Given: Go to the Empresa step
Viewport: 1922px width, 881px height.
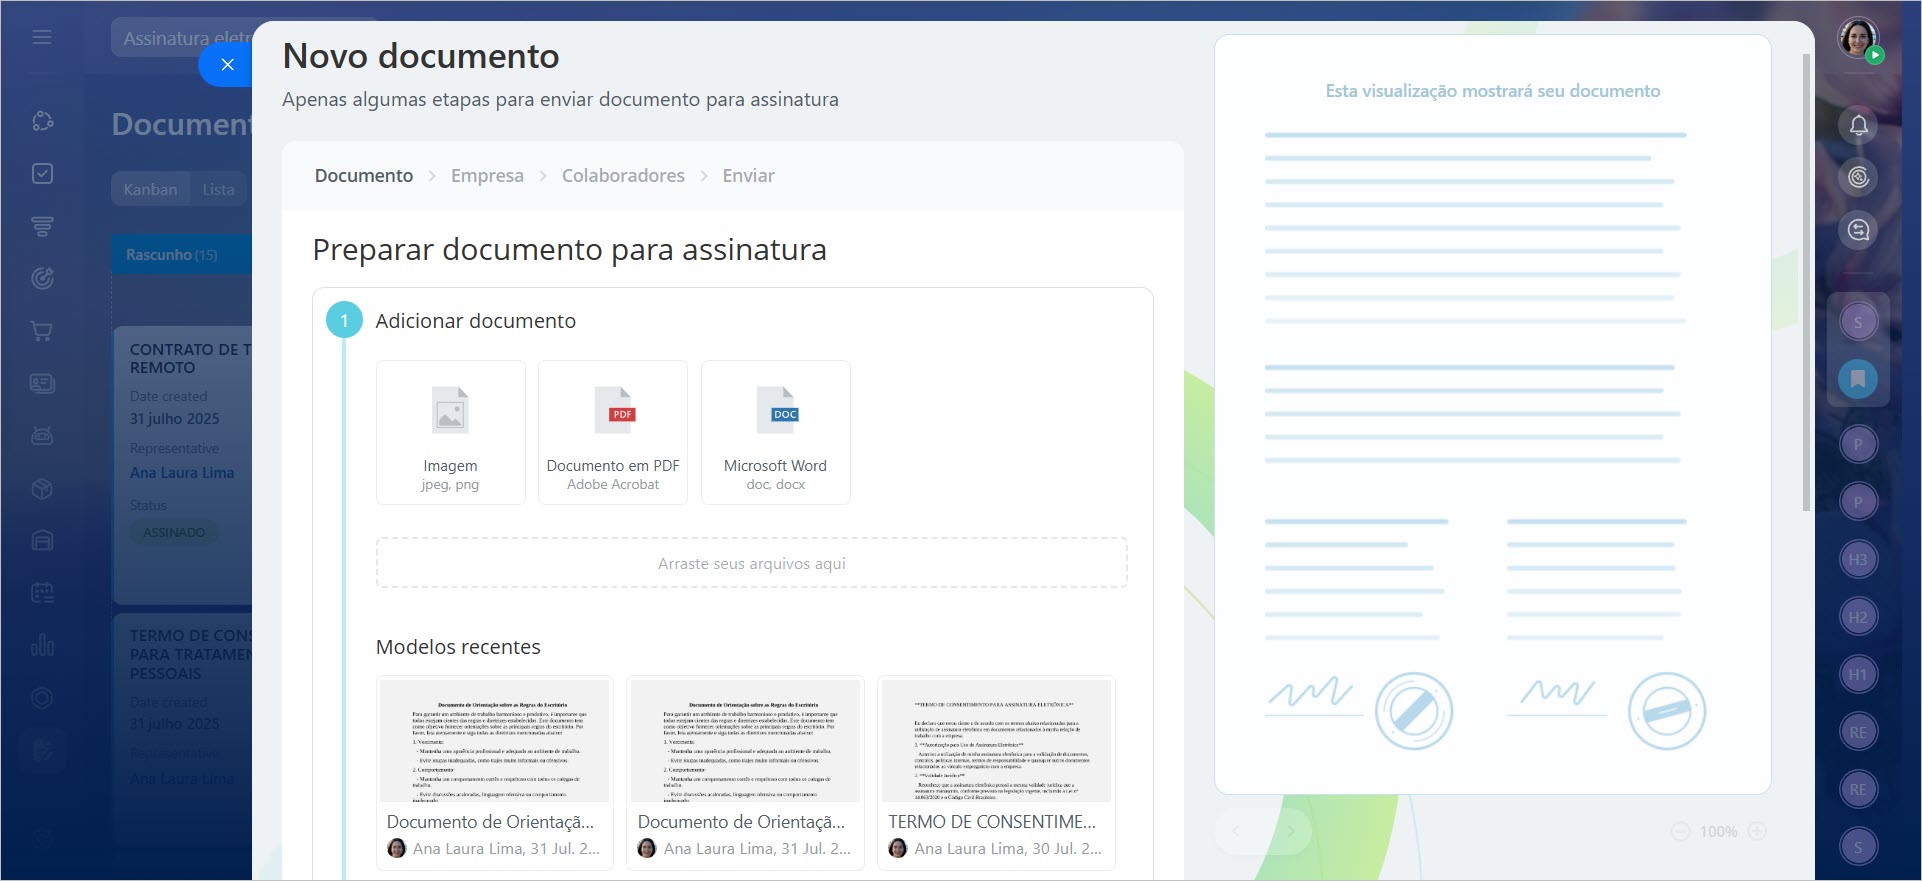Looking at the screenshot, I should point(487,176).
